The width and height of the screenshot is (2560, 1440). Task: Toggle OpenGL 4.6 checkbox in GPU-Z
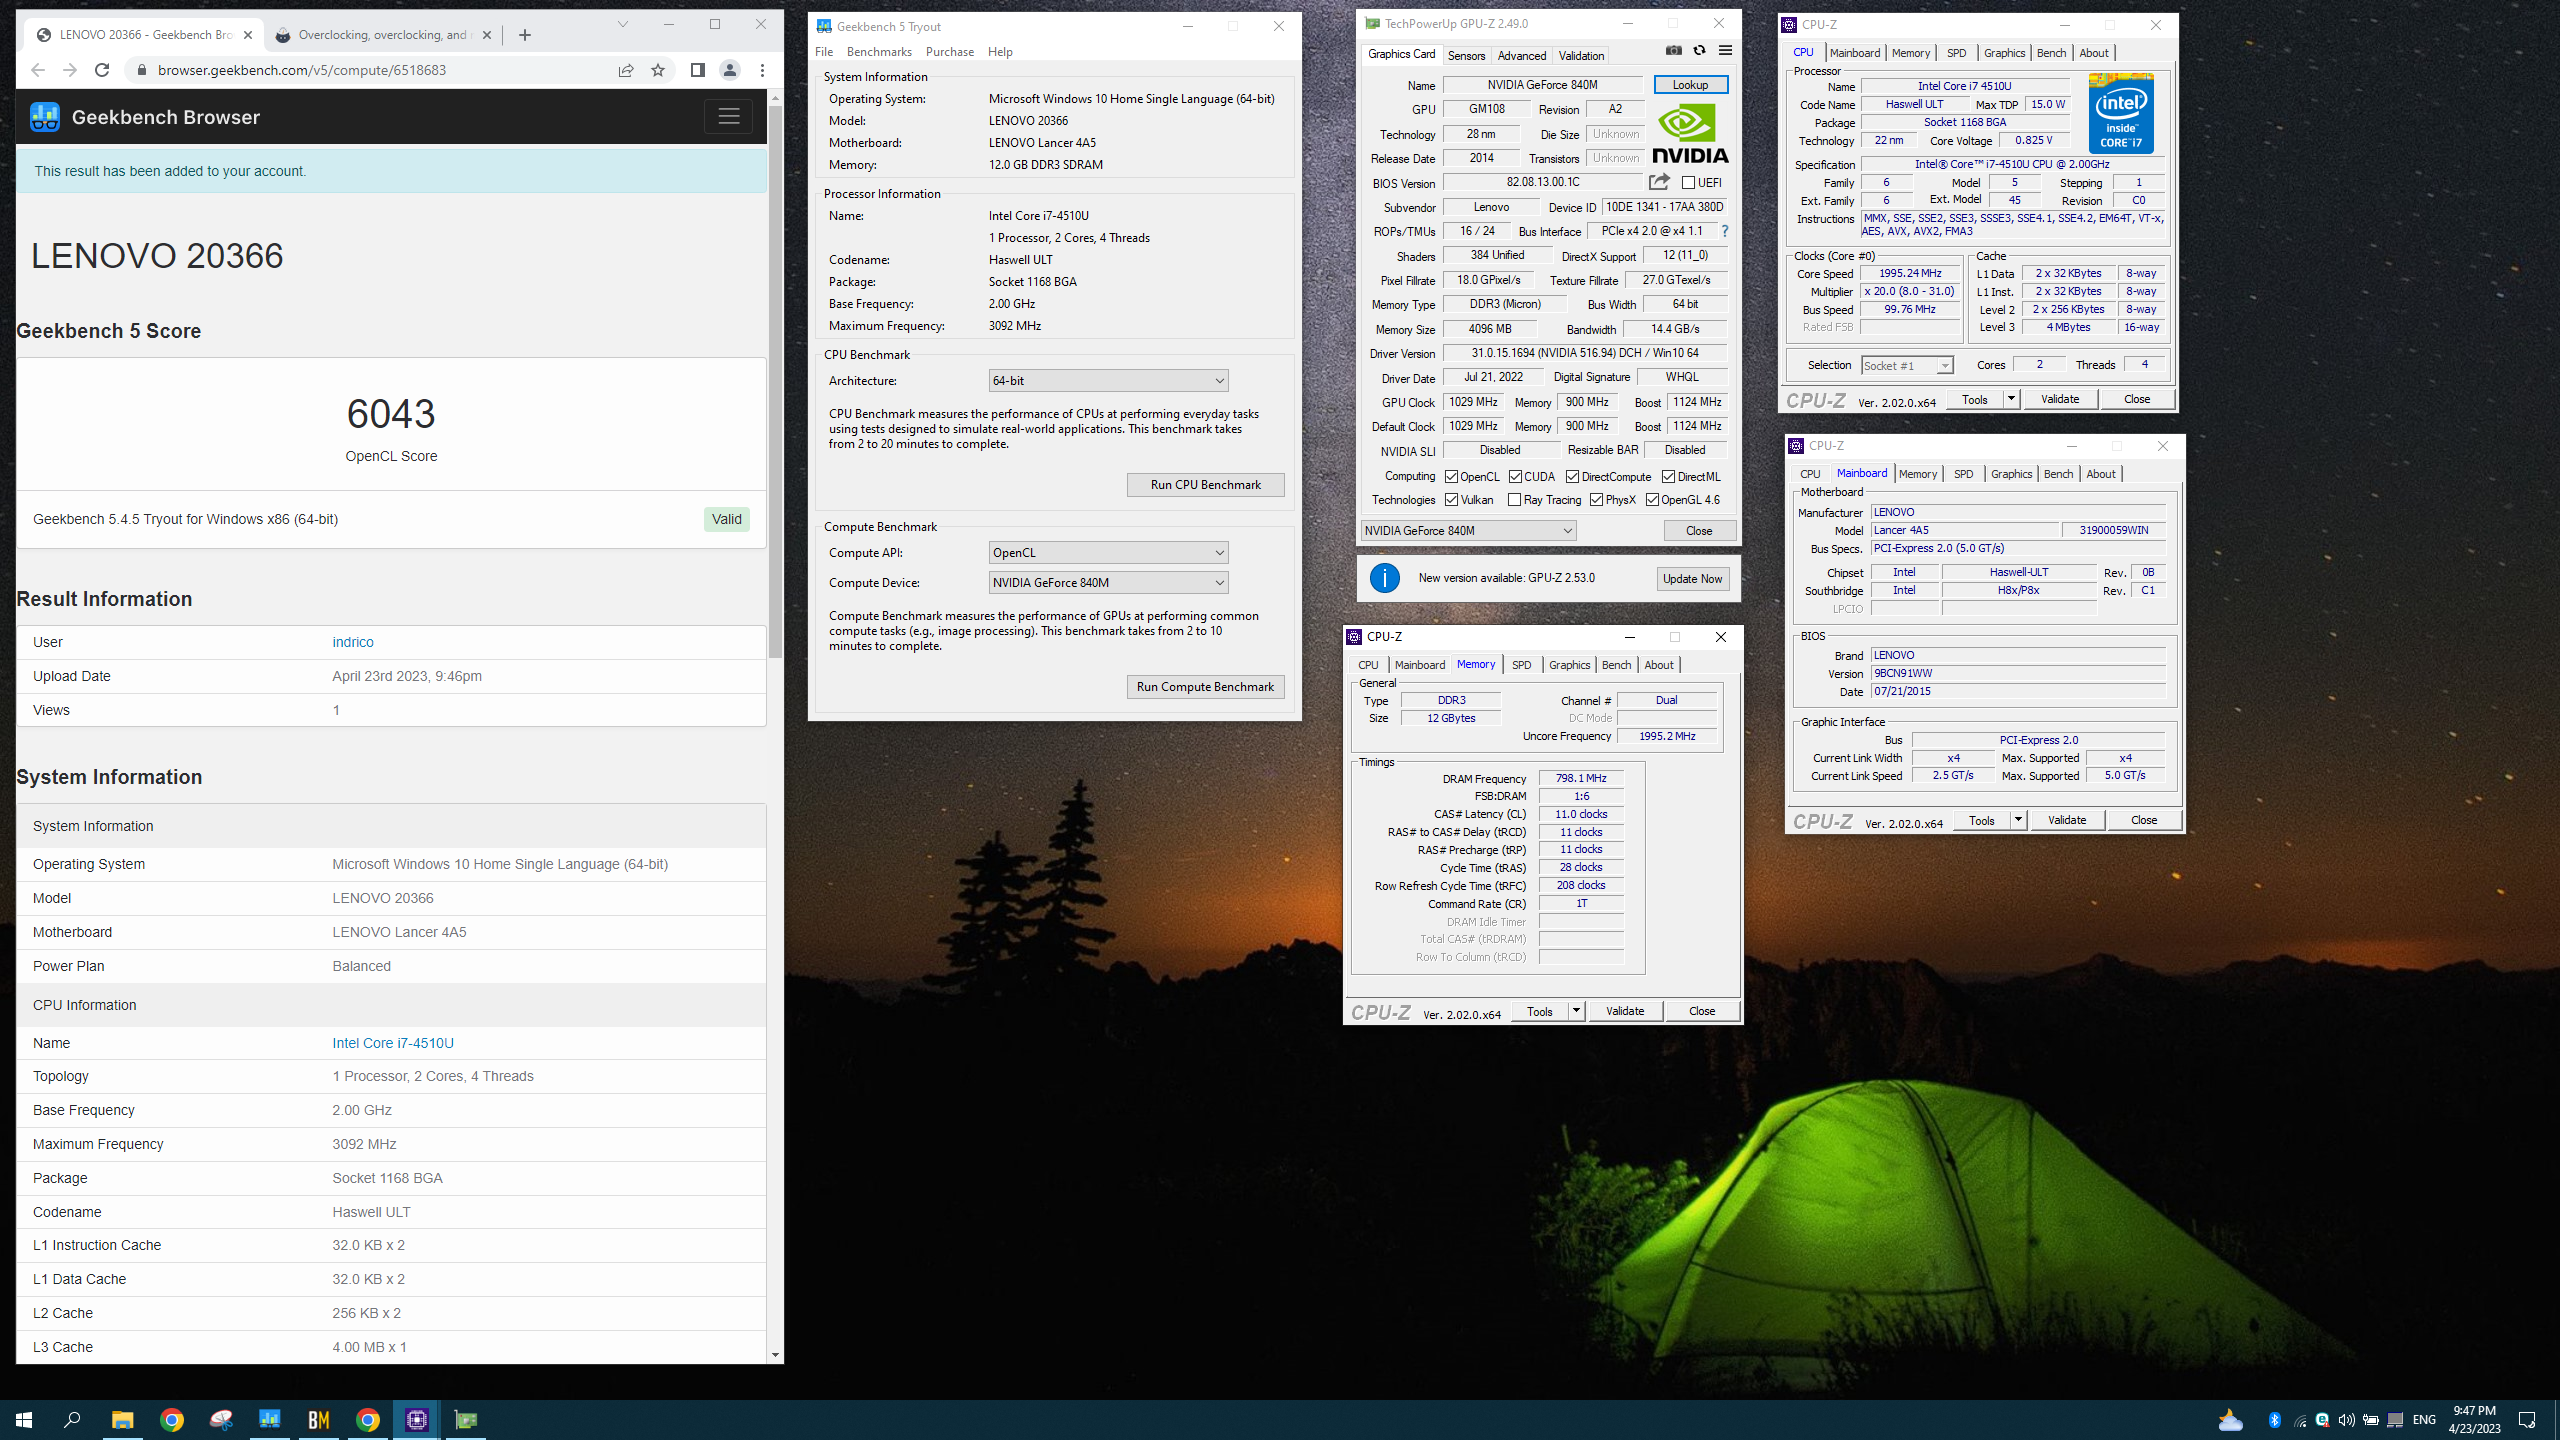(x=1652, y=500)
